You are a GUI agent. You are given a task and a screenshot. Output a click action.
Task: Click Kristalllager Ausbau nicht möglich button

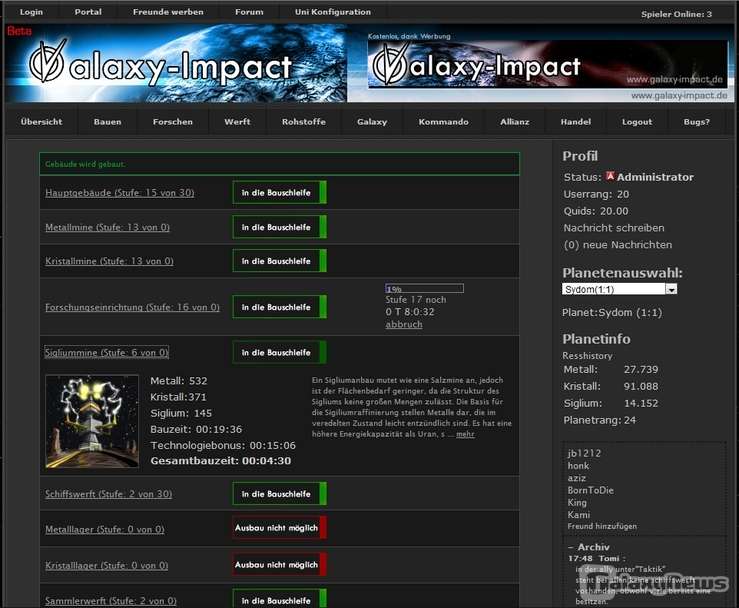[x=279, y=565]
